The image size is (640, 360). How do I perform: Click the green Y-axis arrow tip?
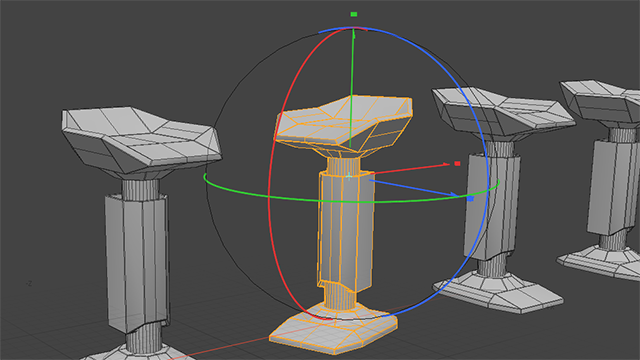tap(353, 36)
